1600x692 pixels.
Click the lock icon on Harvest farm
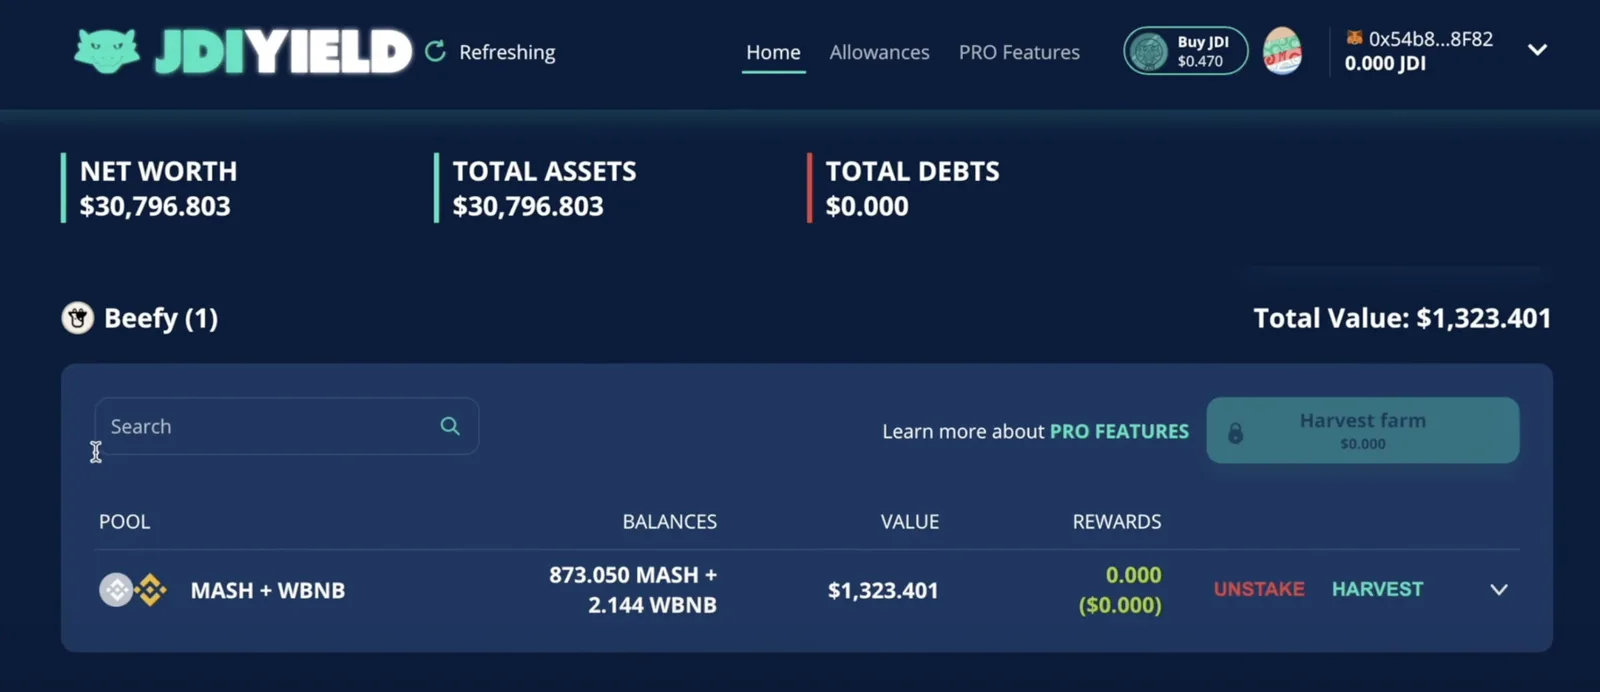pos(1236,432)
